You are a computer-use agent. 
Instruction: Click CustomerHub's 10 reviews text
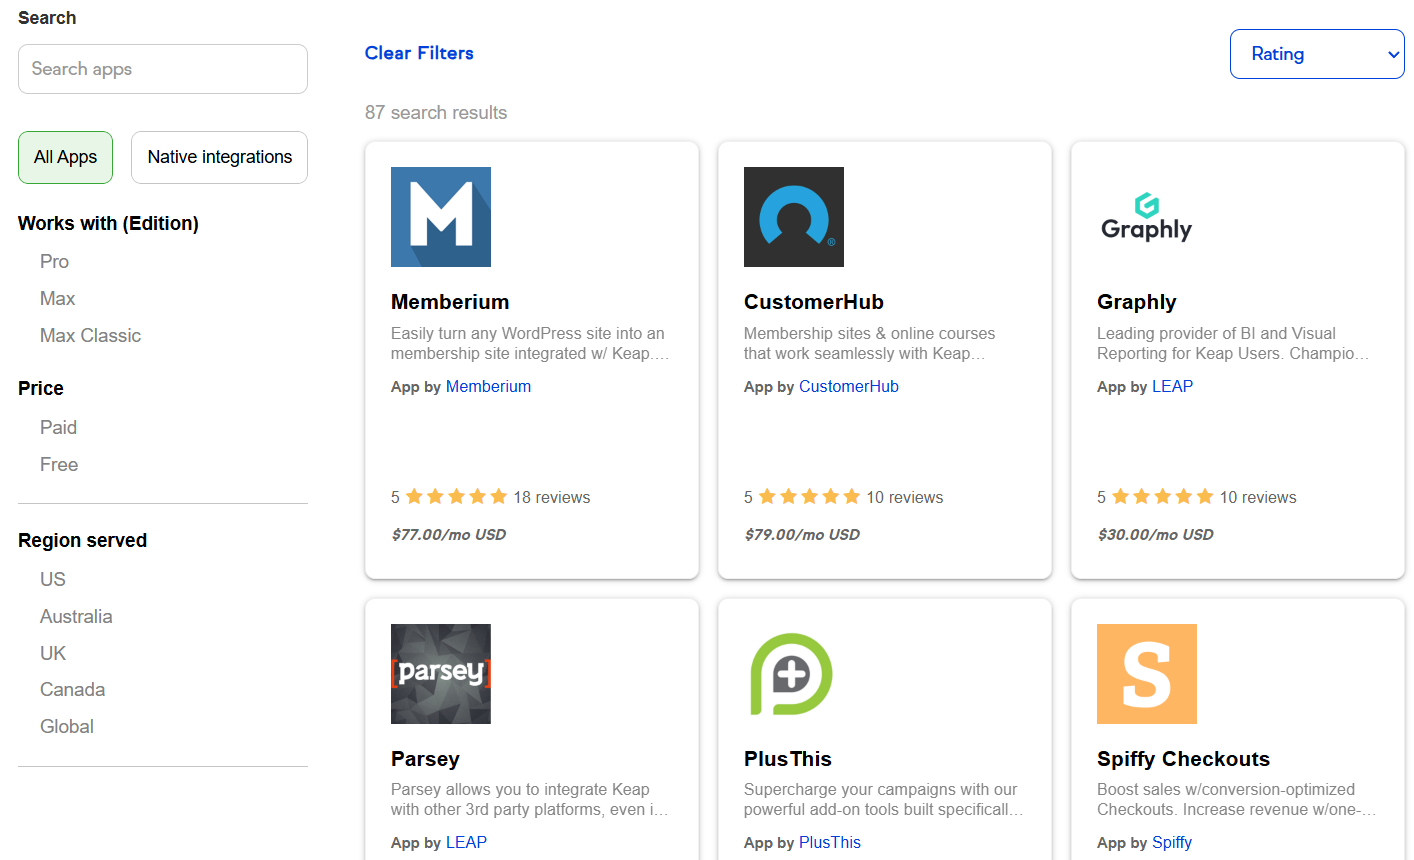coord(905,497)
